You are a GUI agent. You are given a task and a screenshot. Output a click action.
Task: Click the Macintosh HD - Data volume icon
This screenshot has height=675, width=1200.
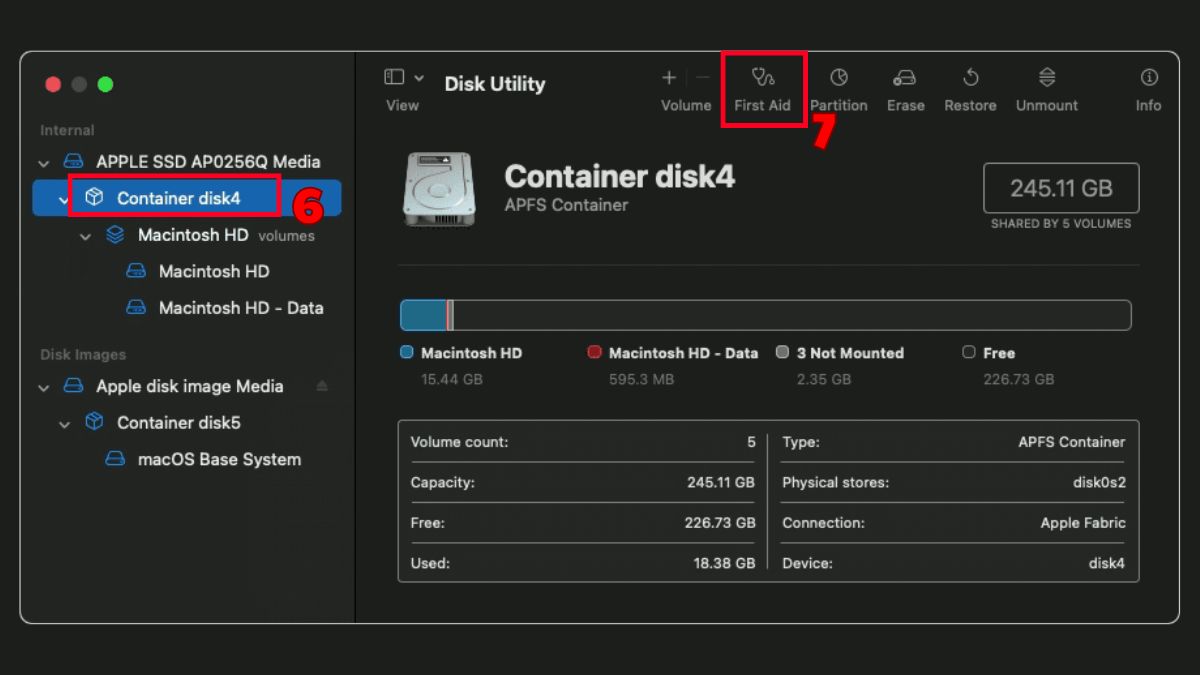[136, 308]
